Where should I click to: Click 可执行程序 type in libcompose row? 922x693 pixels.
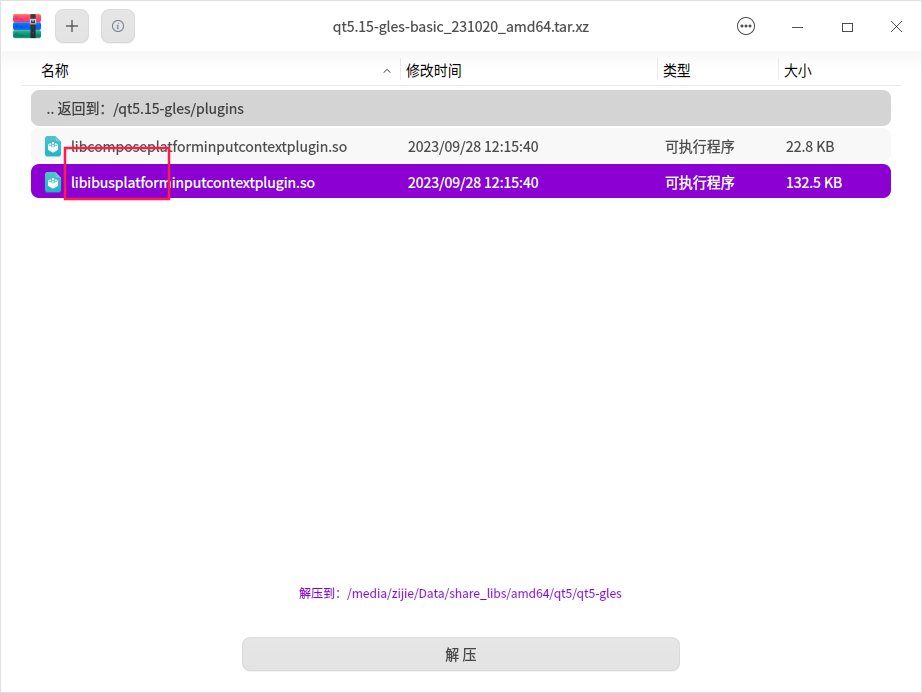(699, 146)
